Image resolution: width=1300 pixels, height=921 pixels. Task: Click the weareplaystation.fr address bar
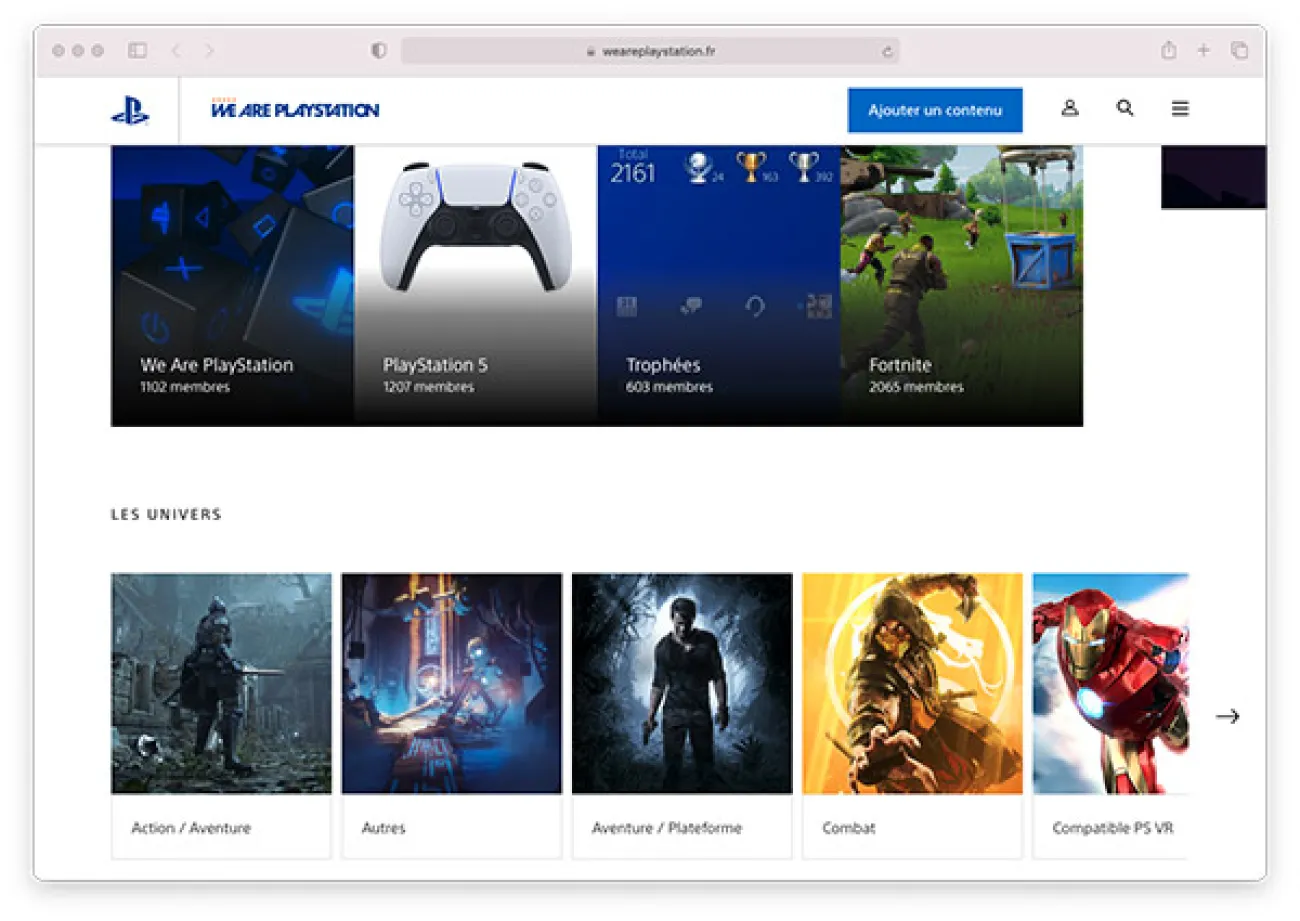650,50
